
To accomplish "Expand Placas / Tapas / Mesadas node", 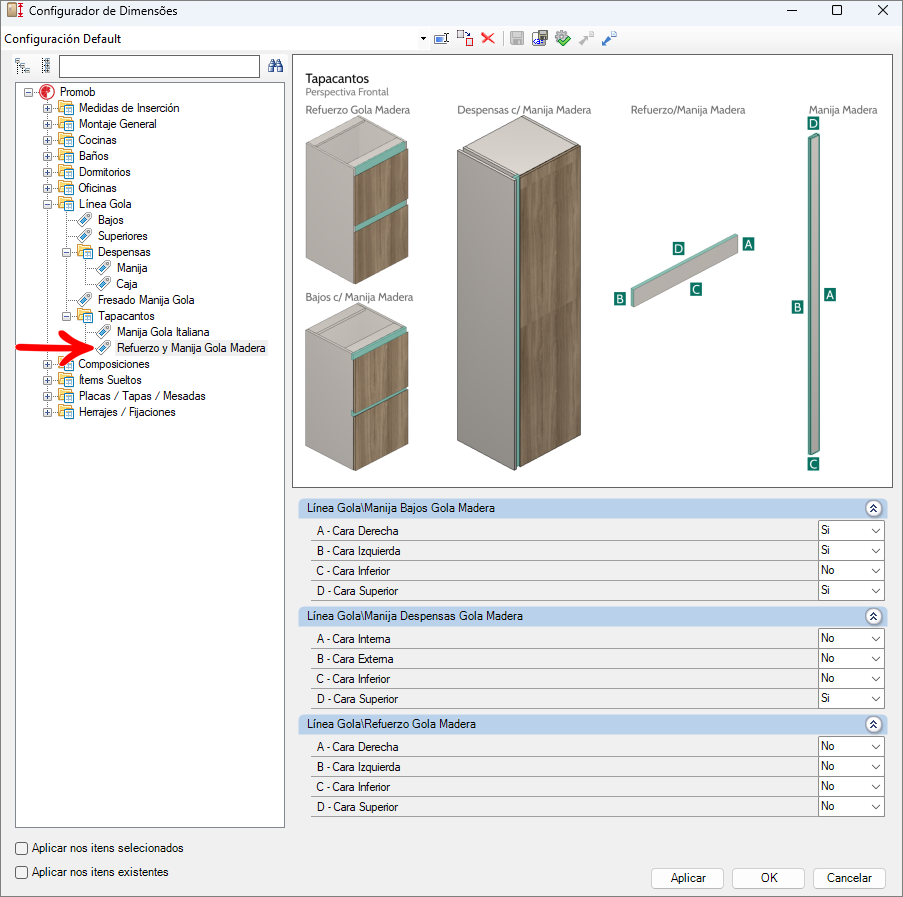I will click(x=47, y=396).
